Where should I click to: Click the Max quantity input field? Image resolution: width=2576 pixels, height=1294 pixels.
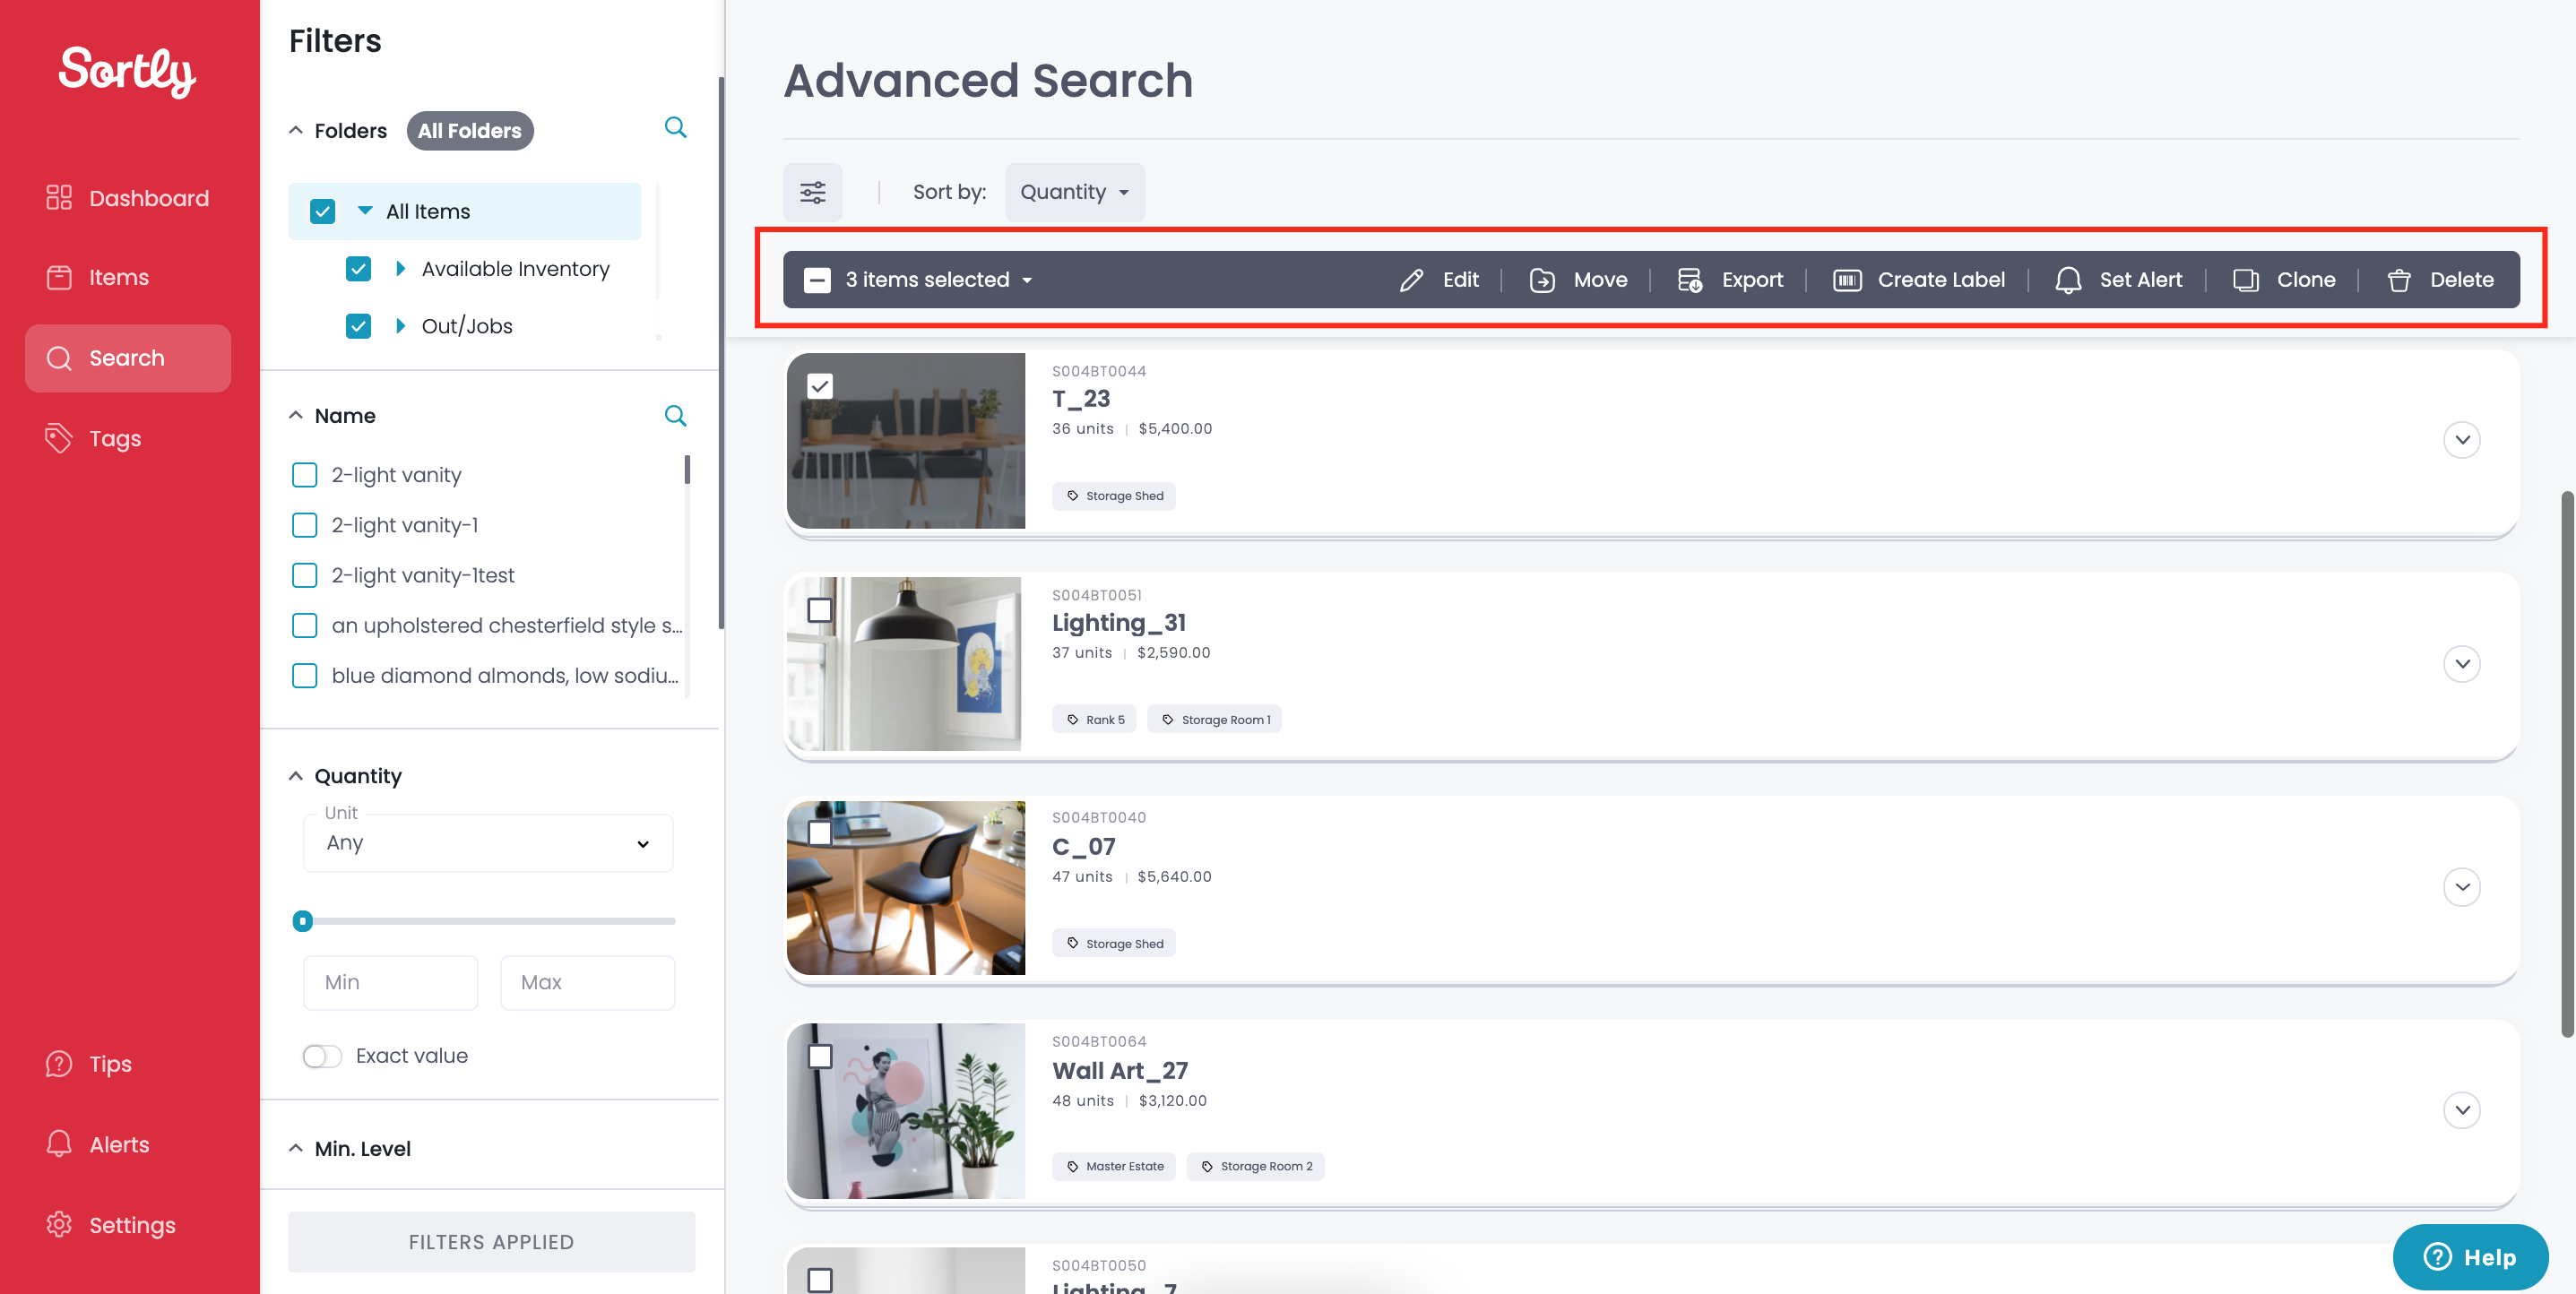click(x=587, y=983)
